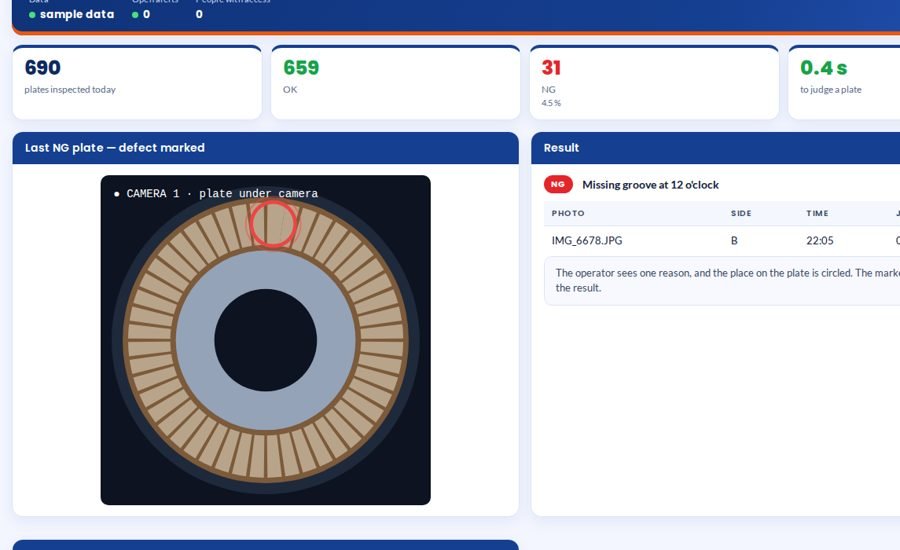This screenshot has height=550, width=900.
Task: Click the 'CAMERA 1 · plate under camera' label
Action: click(216, 193)
